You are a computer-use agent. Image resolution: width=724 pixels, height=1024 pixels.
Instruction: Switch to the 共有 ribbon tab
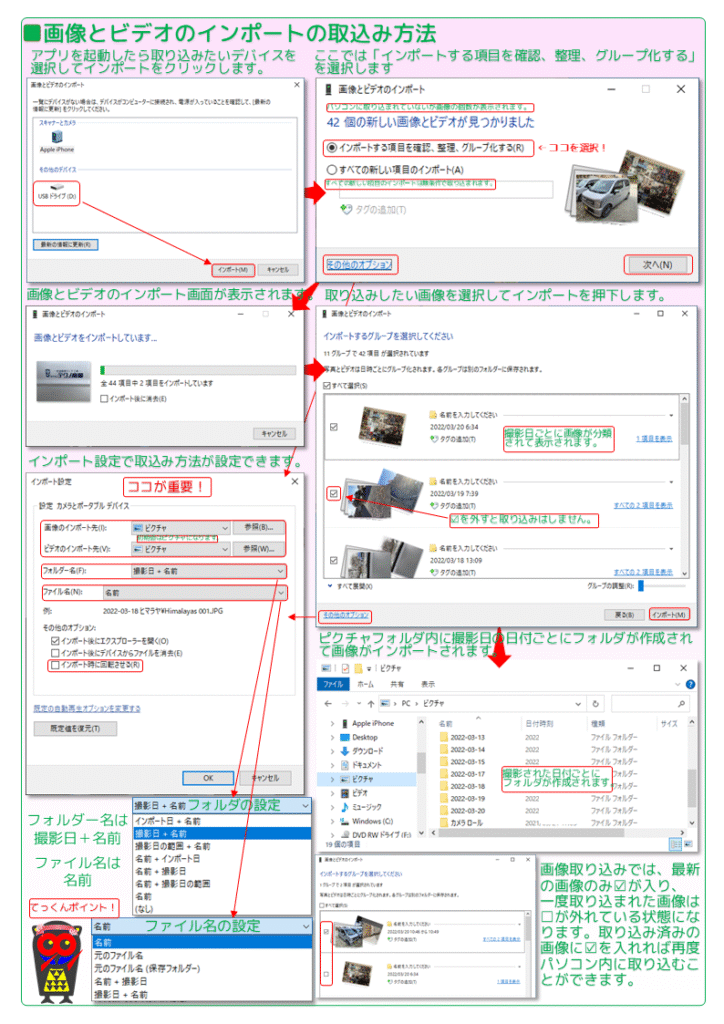(x=397, y=684)
